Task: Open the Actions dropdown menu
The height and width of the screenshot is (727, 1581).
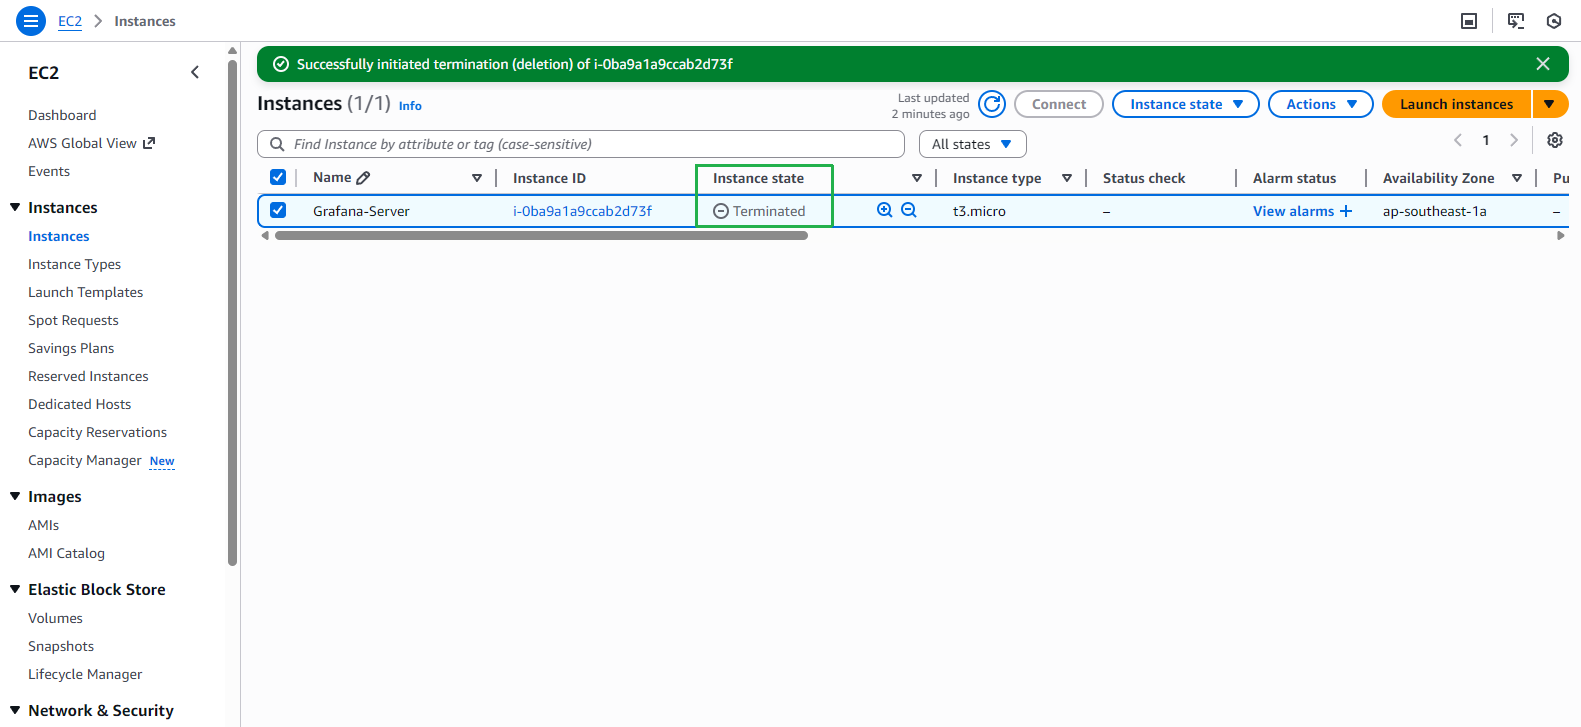Action: (x=1321, y=104)
